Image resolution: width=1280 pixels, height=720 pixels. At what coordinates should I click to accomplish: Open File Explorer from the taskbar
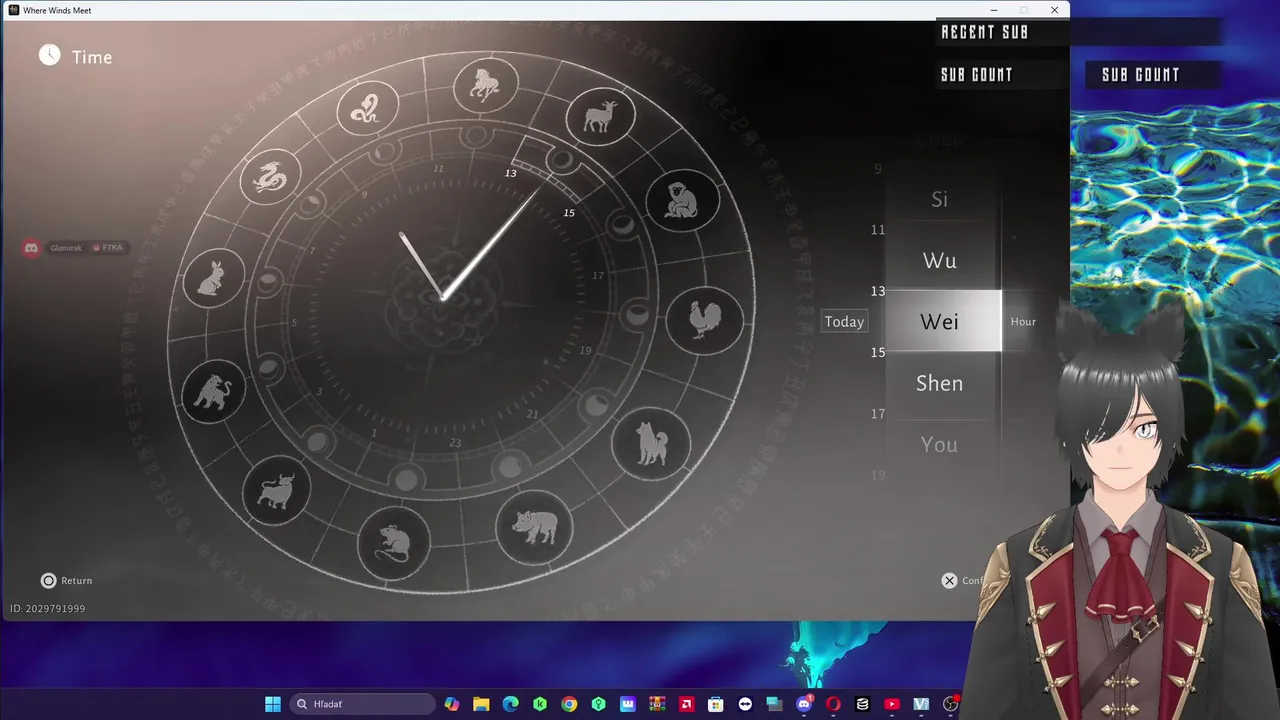tap(481, 704)
